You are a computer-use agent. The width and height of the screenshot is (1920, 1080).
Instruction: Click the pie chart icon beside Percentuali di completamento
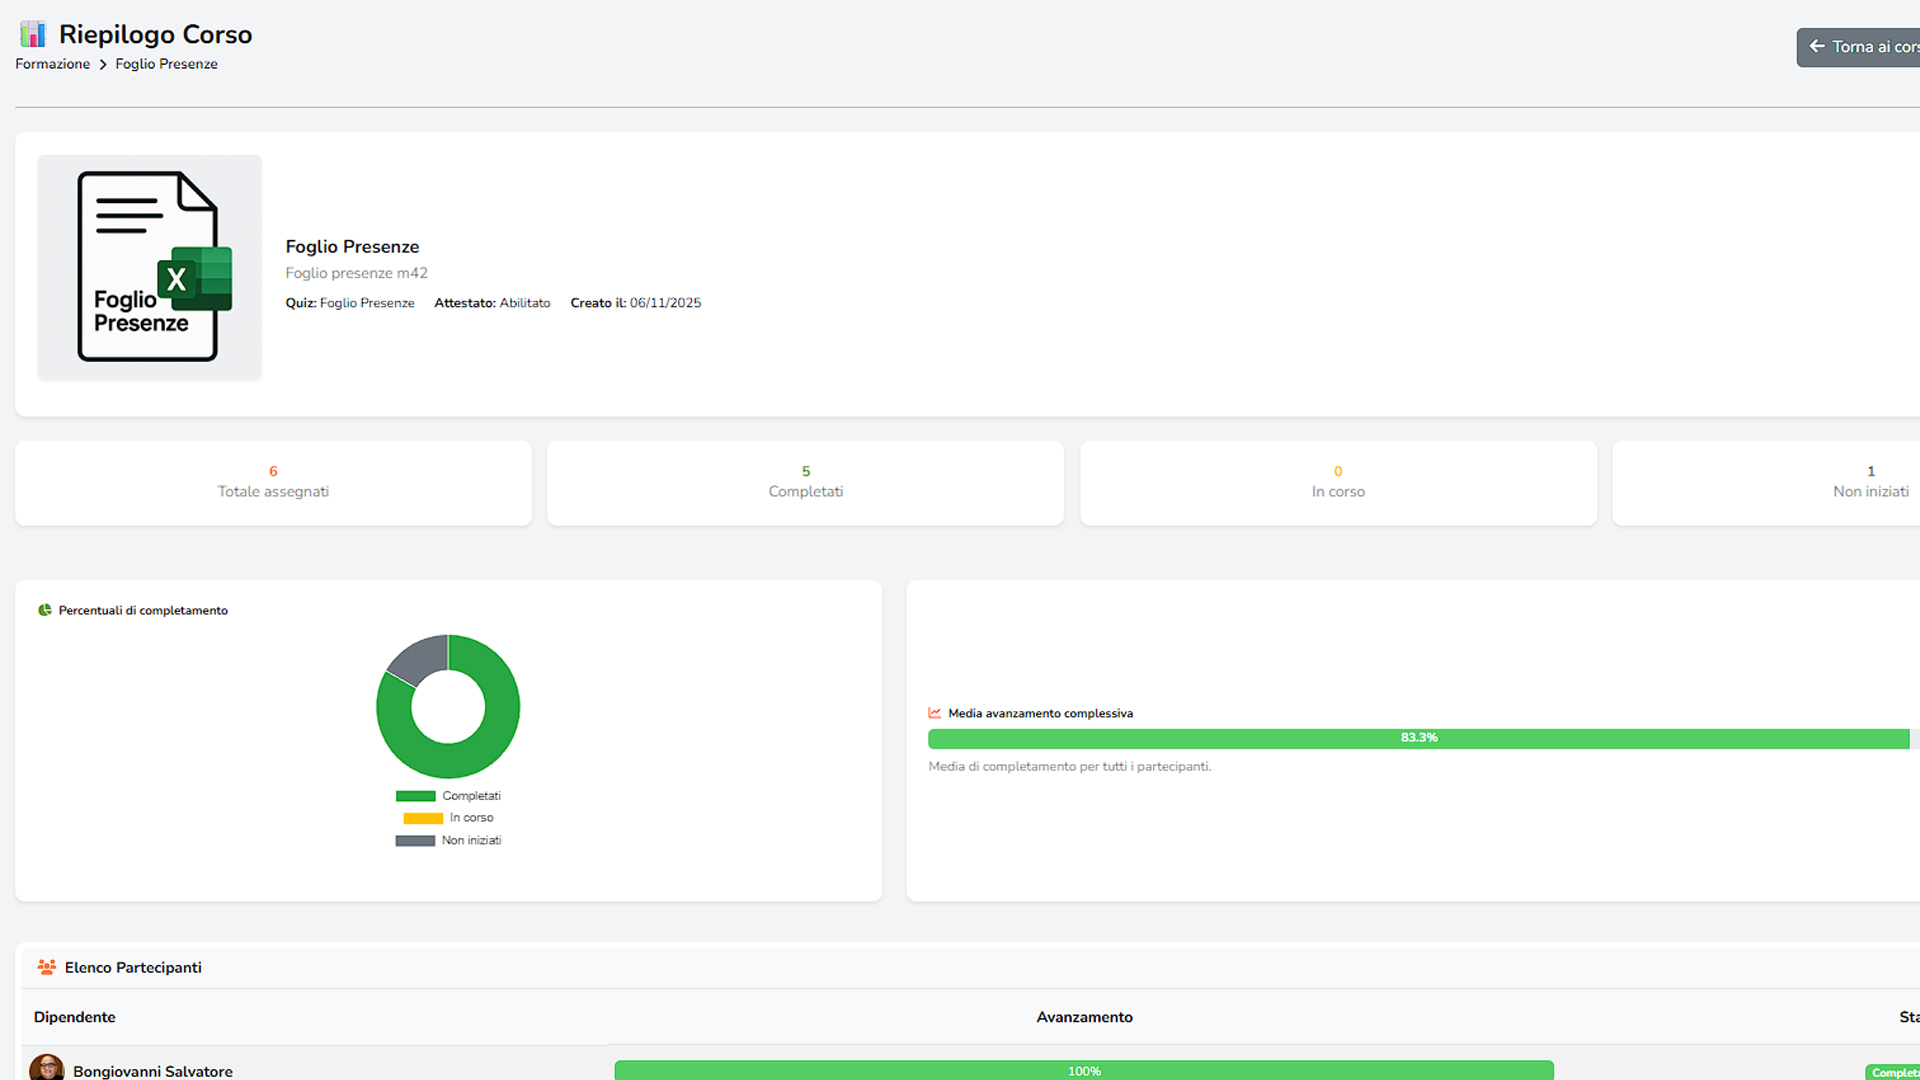[x=44, y=610]
